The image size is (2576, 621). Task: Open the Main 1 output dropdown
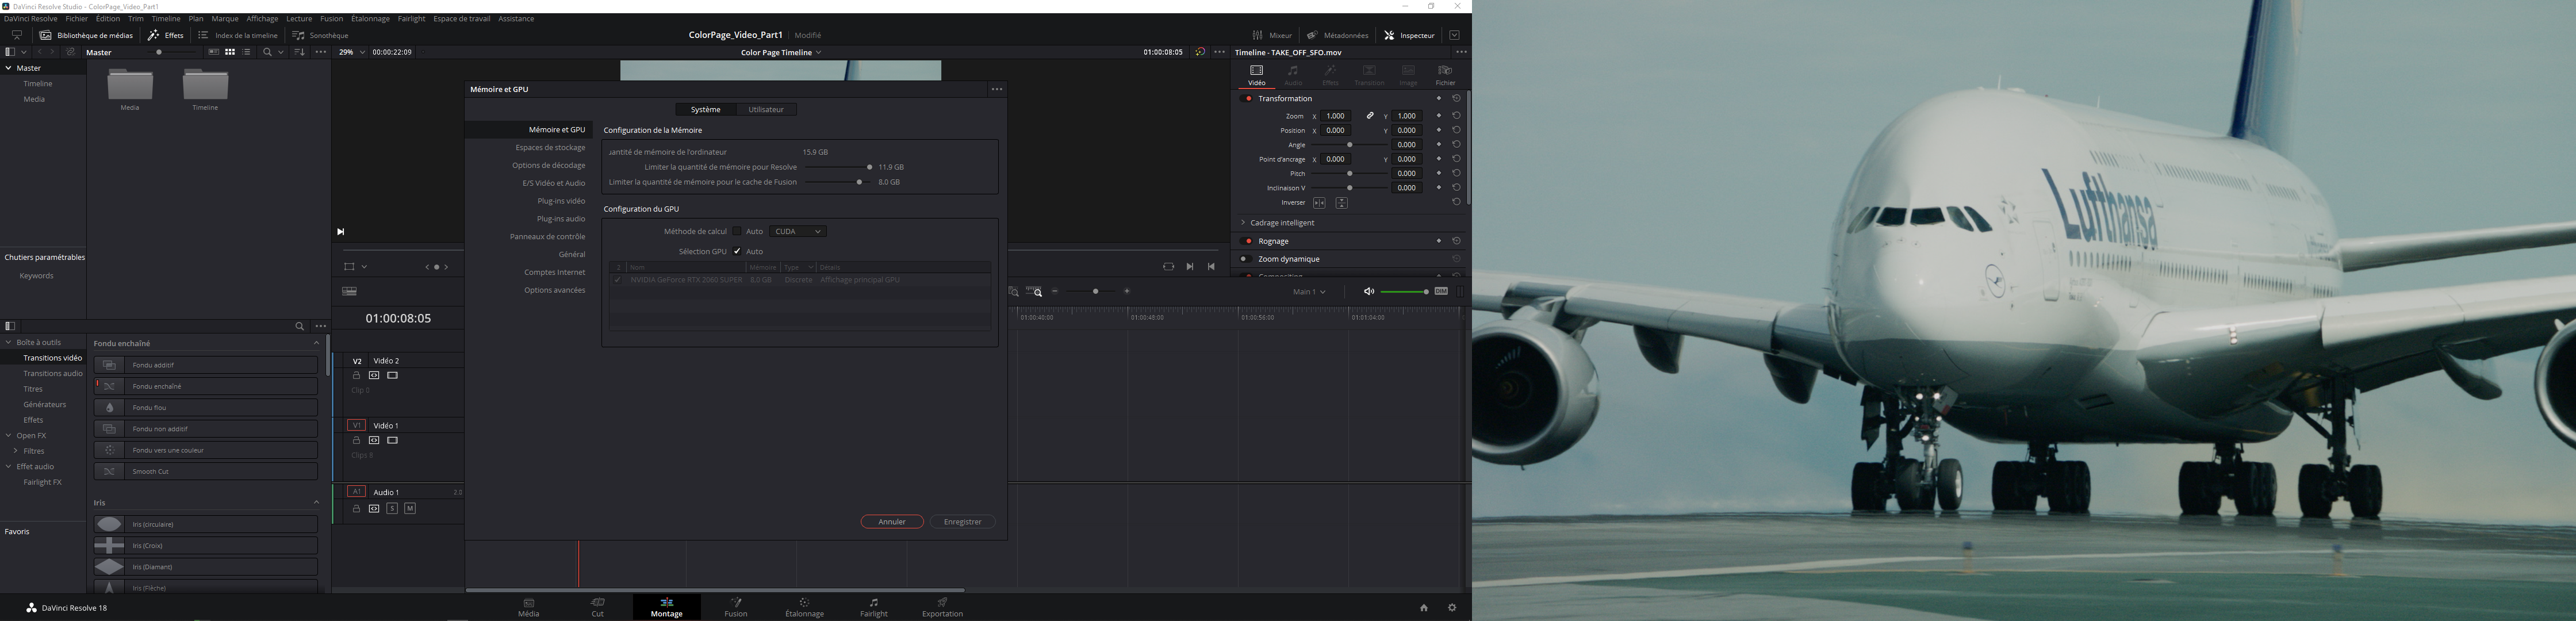pos(1308,292)
